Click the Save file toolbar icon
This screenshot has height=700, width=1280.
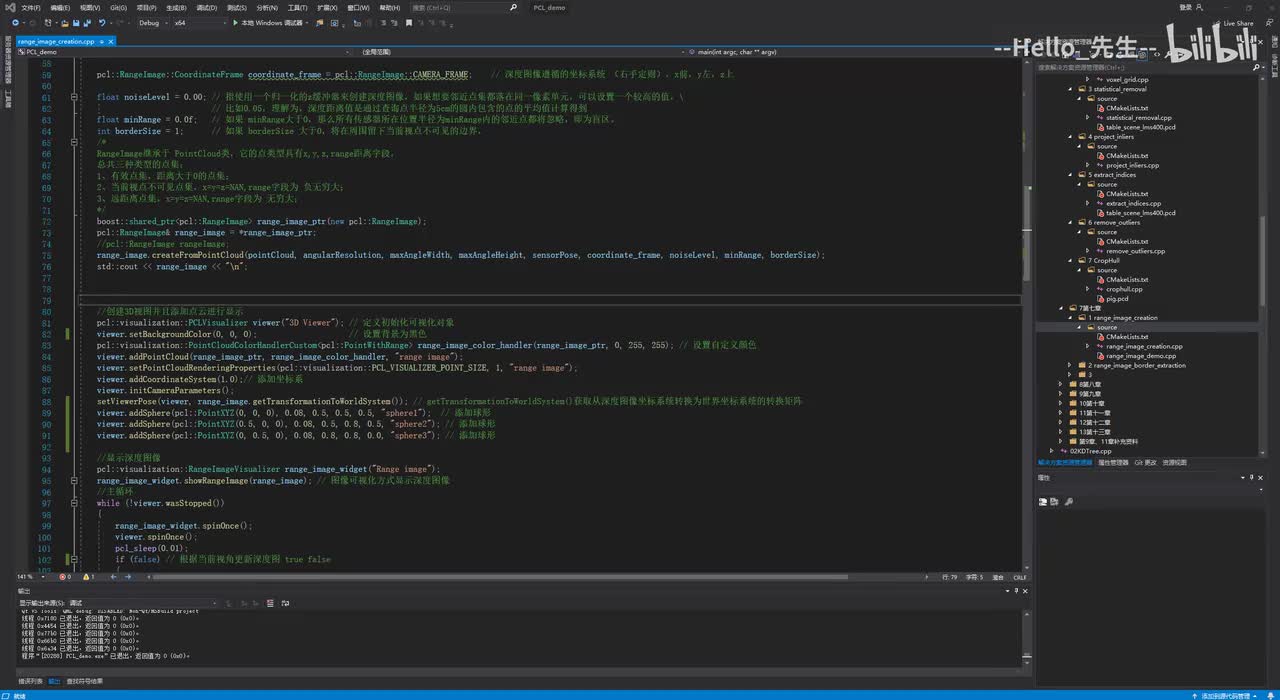[76, 22]
